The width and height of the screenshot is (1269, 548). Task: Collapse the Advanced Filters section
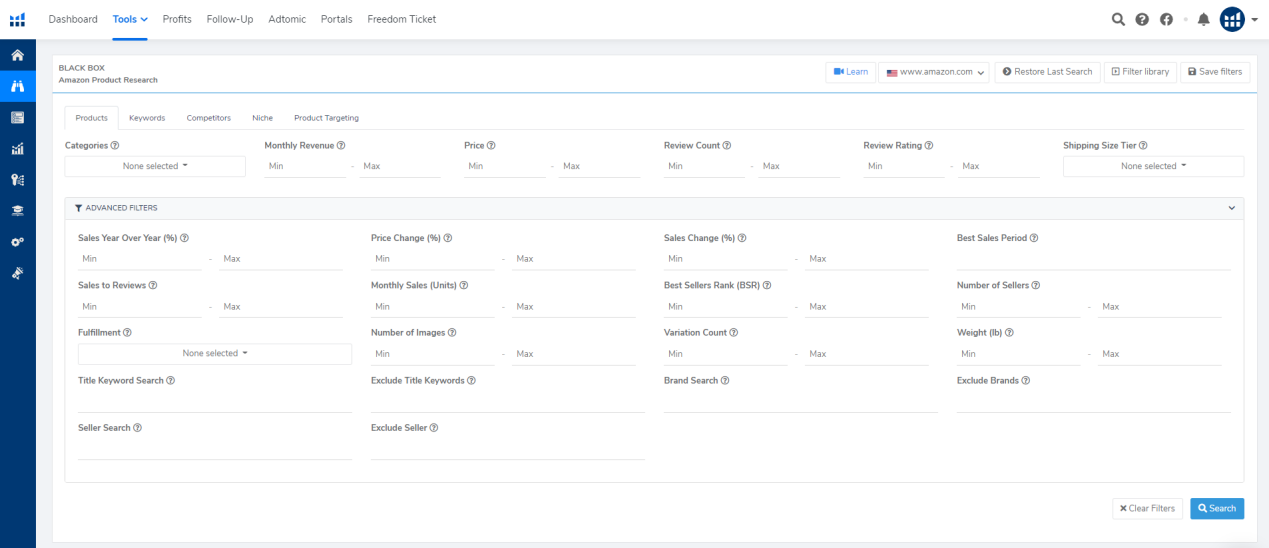[1231, 208]
